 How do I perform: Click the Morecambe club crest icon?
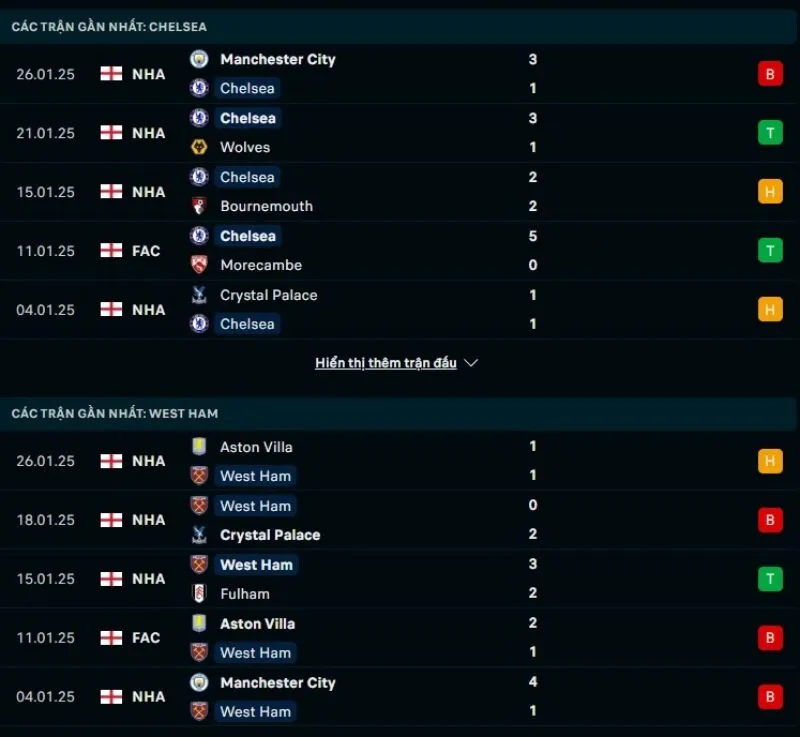[199, 265]
